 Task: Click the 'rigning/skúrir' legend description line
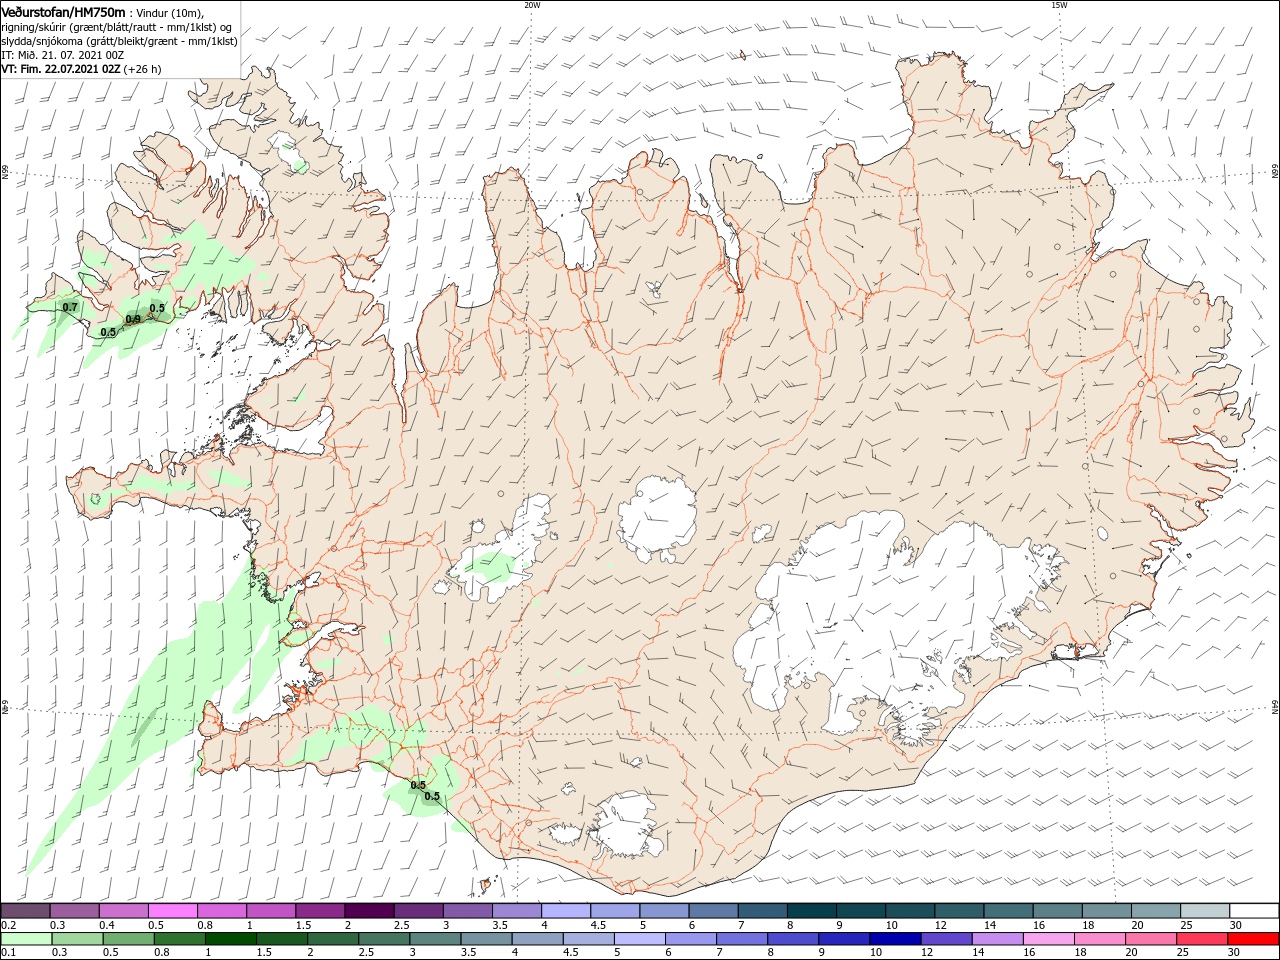[x=119, y=27]
